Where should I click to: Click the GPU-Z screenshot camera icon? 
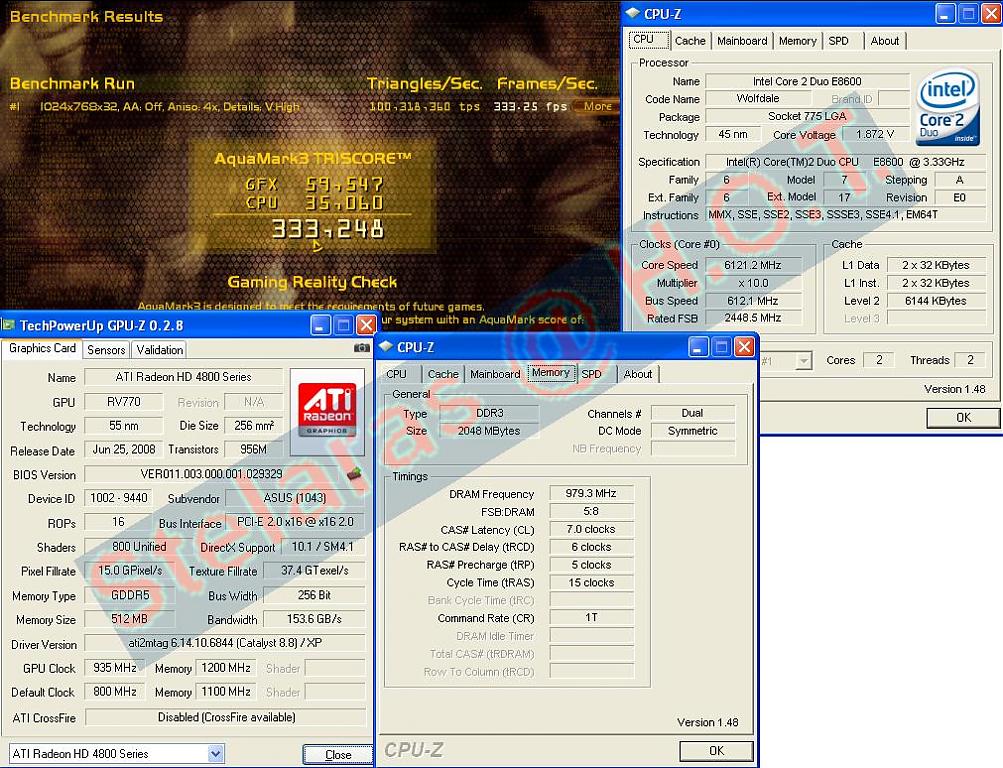[x=361, y=349]
